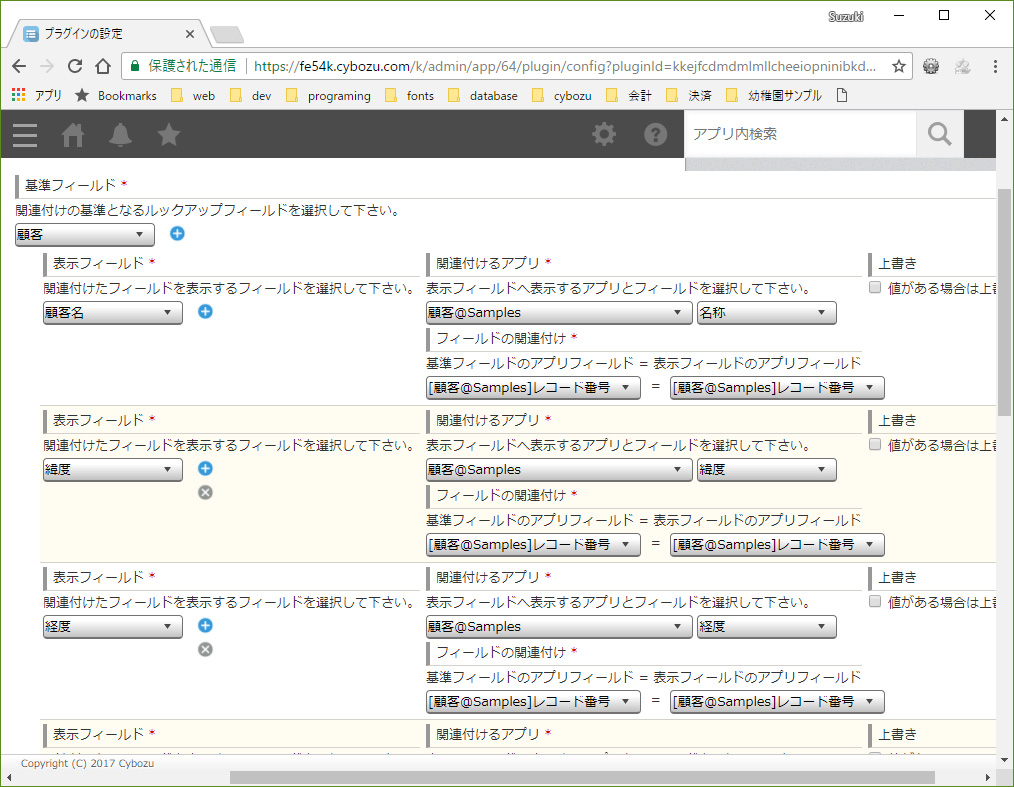Image resolution: width=1014 pixels, height=787 pixels.
Task: Open the settings gear in header
Action: (604, 135)
